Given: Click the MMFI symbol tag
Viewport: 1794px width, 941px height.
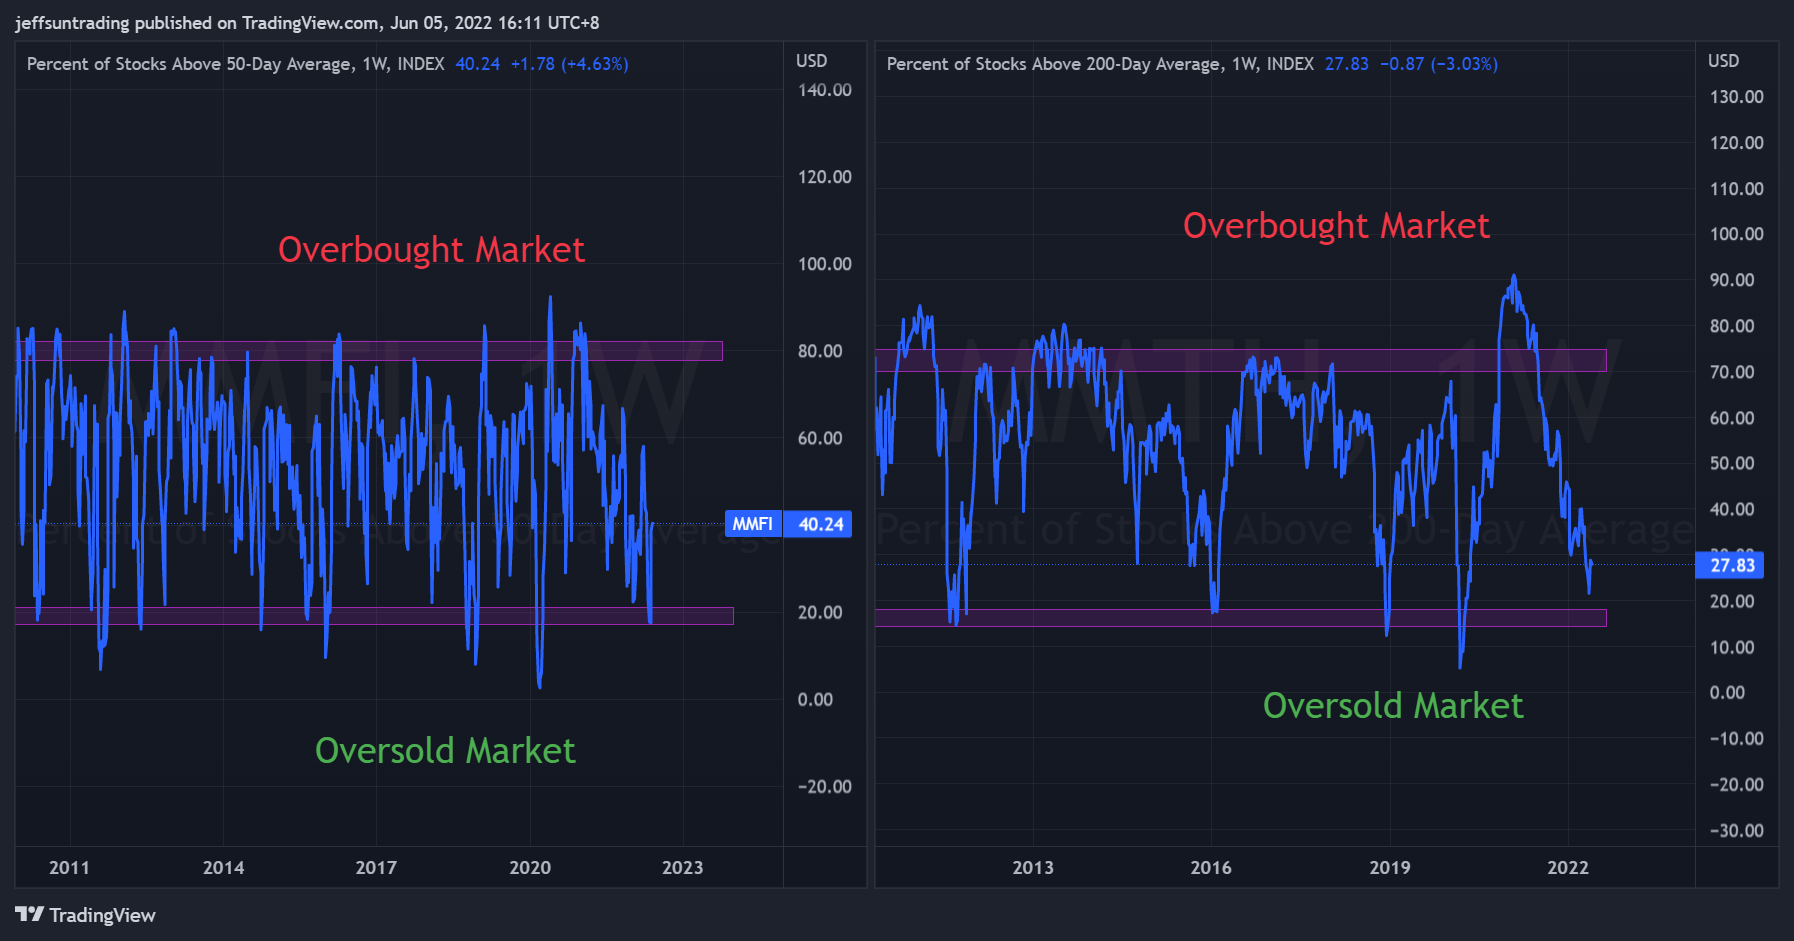Looking at the screenshot, I should point(752,524).
